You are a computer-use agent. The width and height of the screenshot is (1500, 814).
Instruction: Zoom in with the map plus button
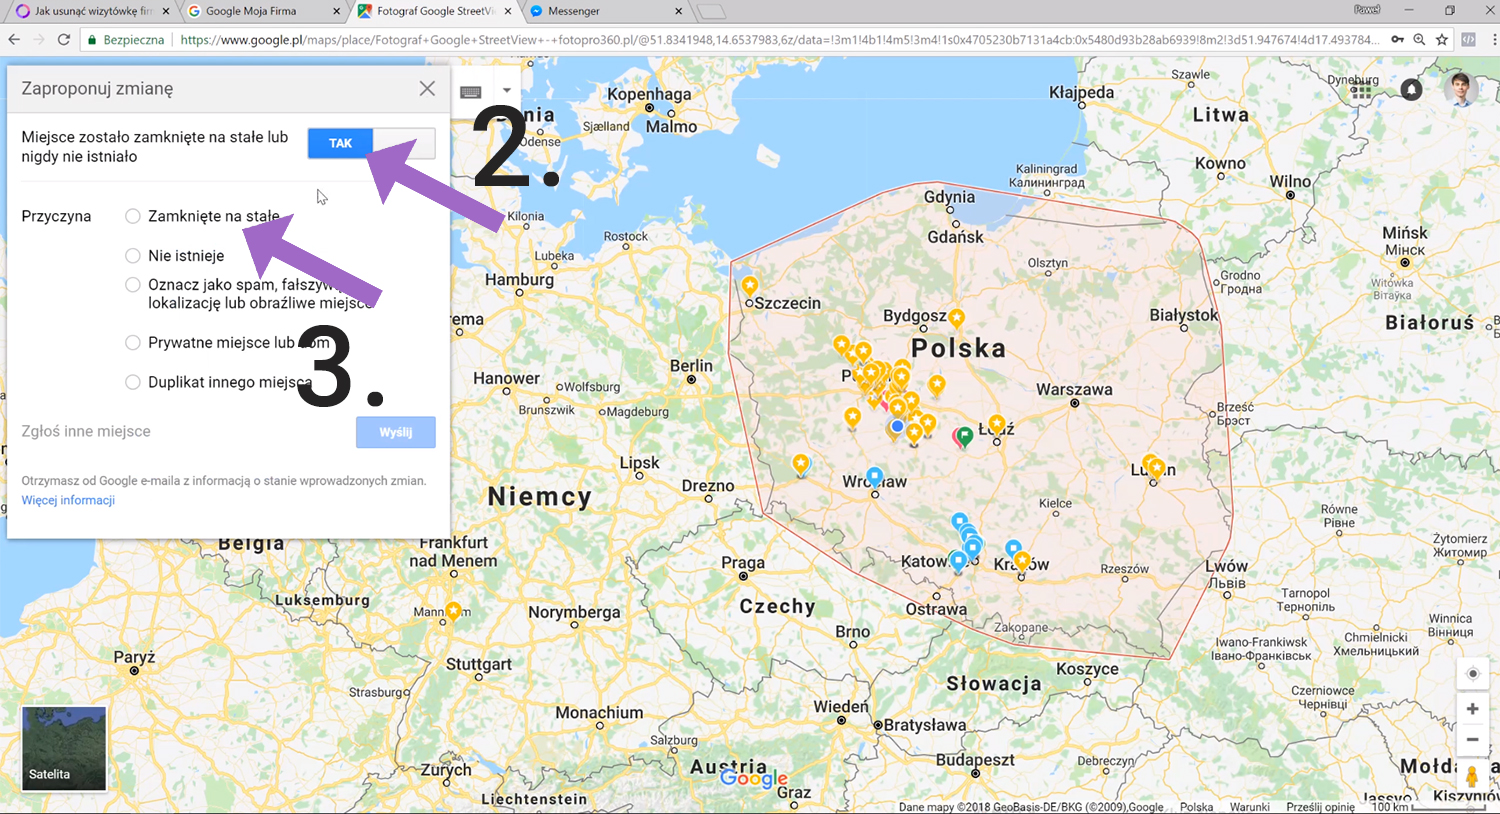tap(1472, 709)
